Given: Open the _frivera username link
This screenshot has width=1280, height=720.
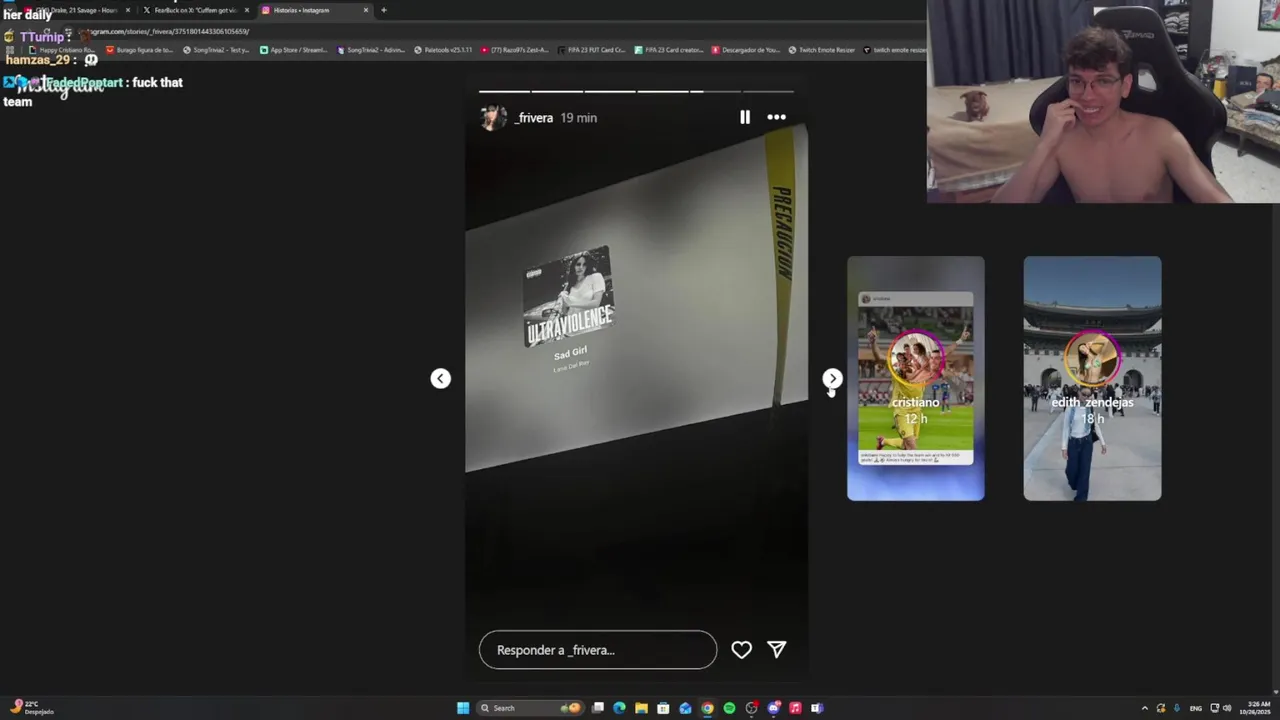Looking at the screenshot, I should click(534, 118).
